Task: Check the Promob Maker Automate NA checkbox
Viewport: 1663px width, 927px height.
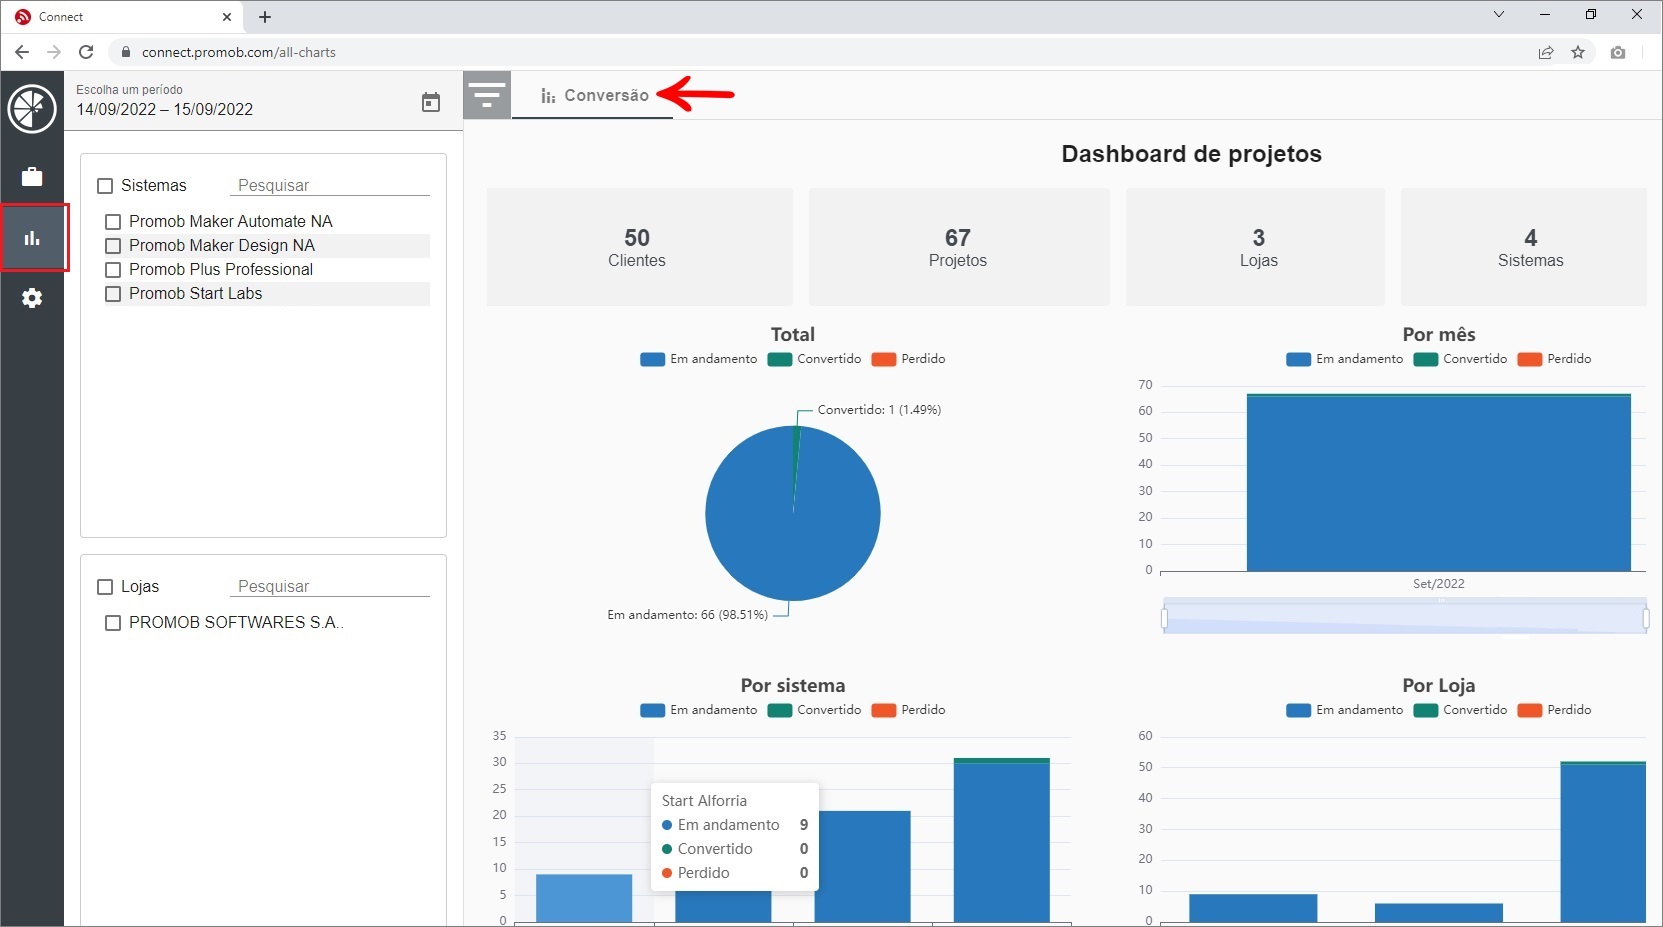Action: [113, 222]
